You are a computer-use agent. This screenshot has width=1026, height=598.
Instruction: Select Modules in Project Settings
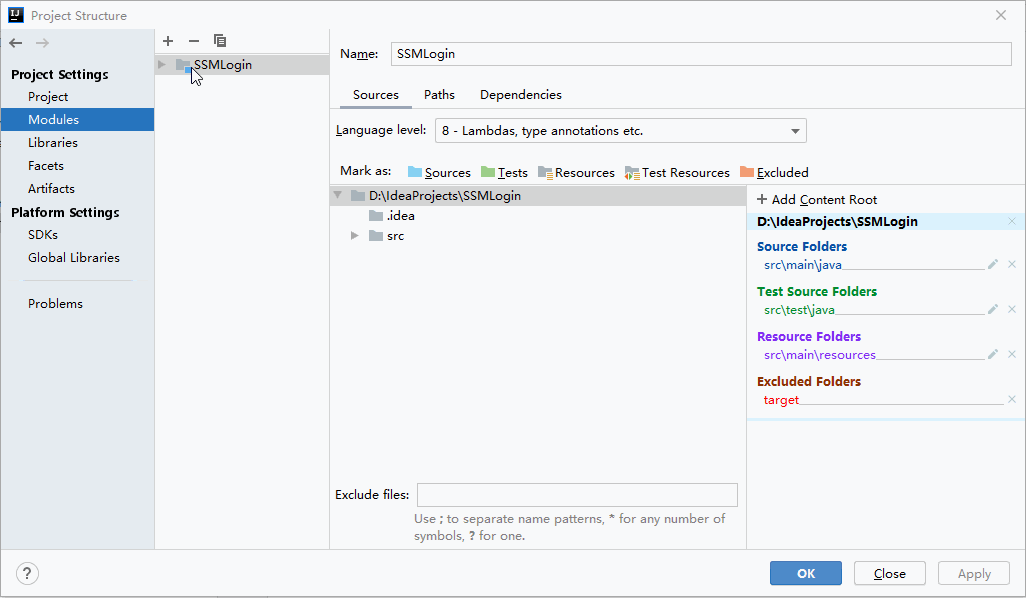77,120
